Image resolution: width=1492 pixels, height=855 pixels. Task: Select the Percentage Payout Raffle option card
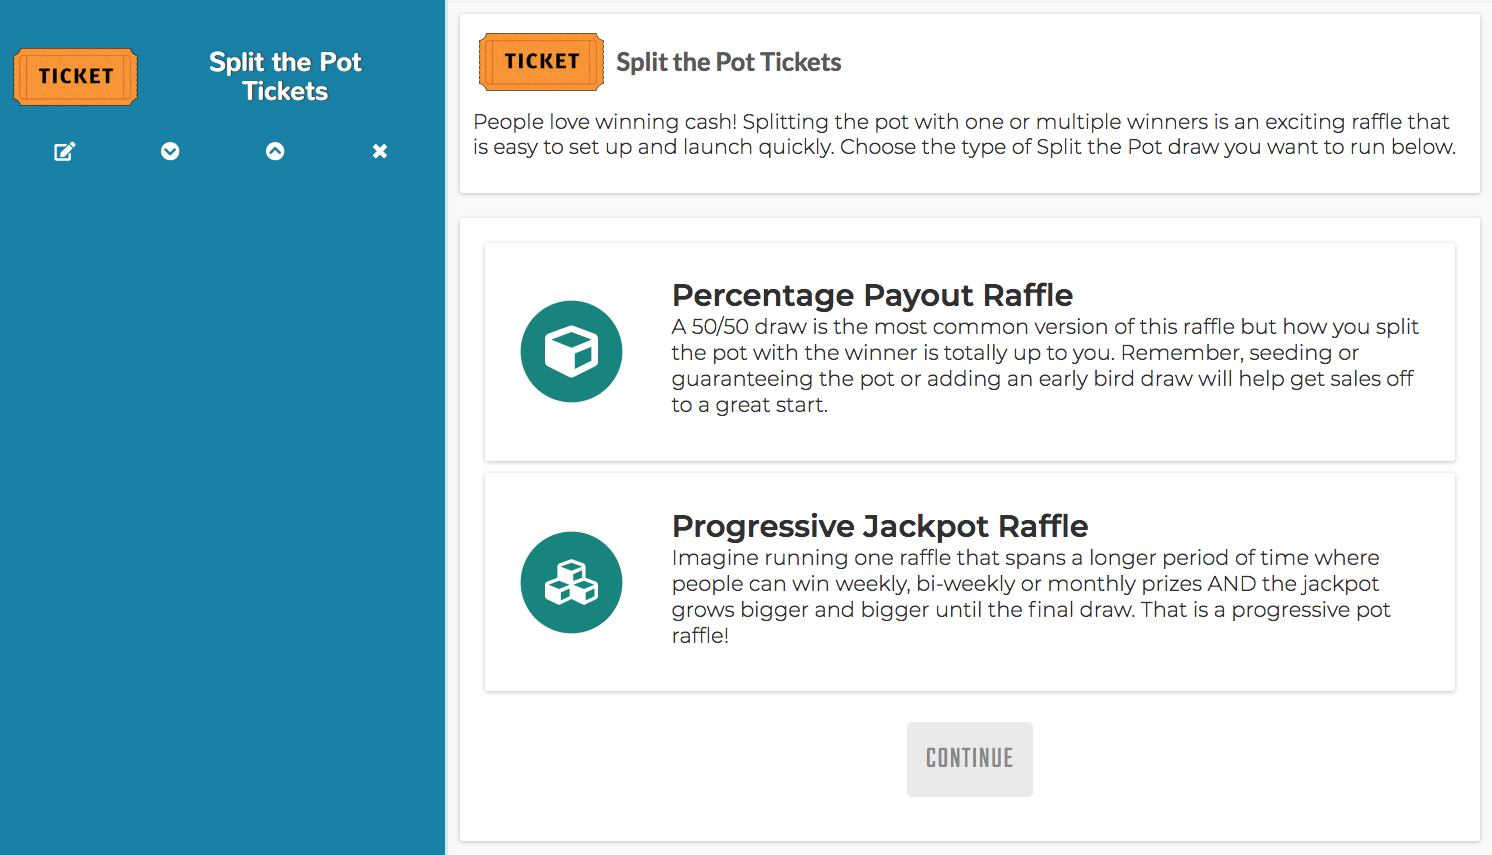coord(970,351)
